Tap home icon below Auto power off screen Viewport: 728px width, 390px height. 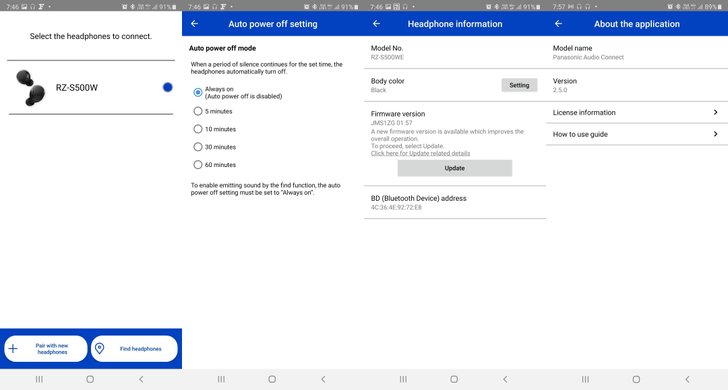point(272,379)
